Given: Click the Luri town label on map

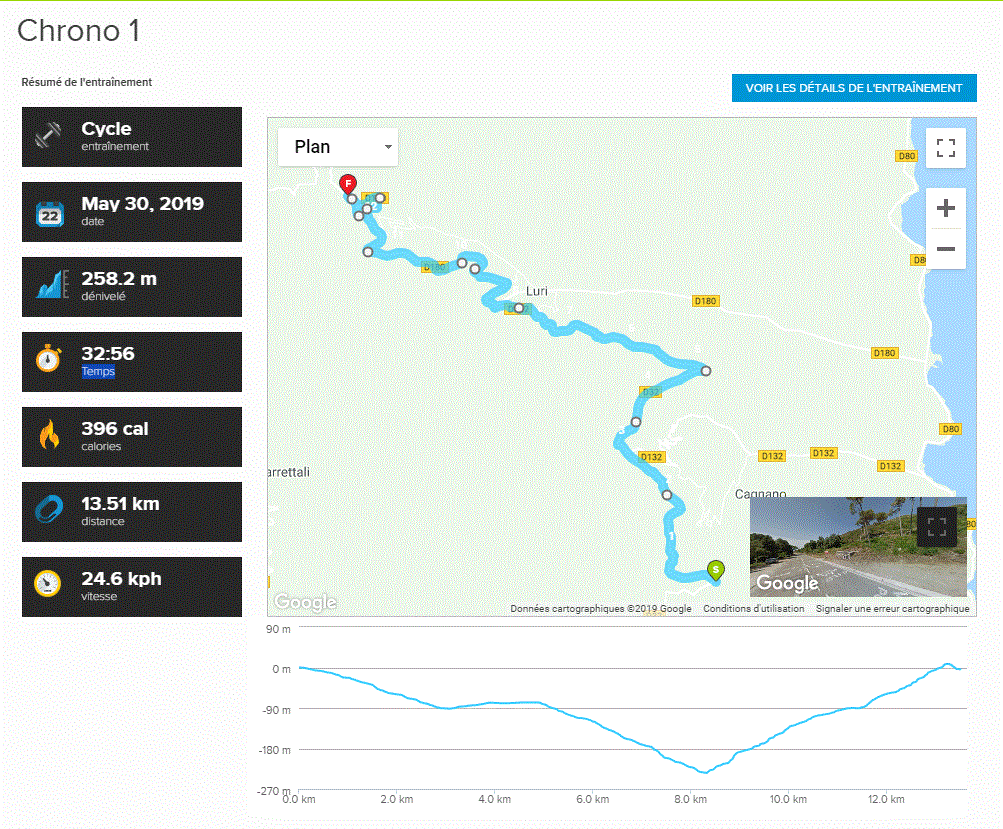Looking at the screenshot, I should (537, 291).
